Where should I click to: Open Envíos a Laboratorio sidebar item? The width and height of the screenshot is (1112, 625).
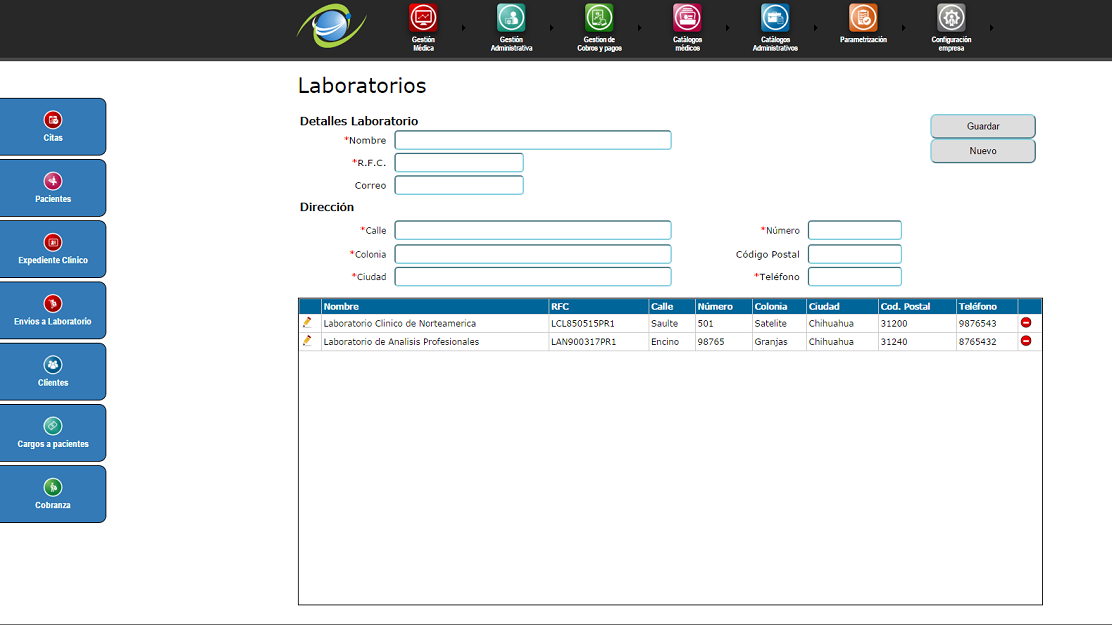pos(53,310)
